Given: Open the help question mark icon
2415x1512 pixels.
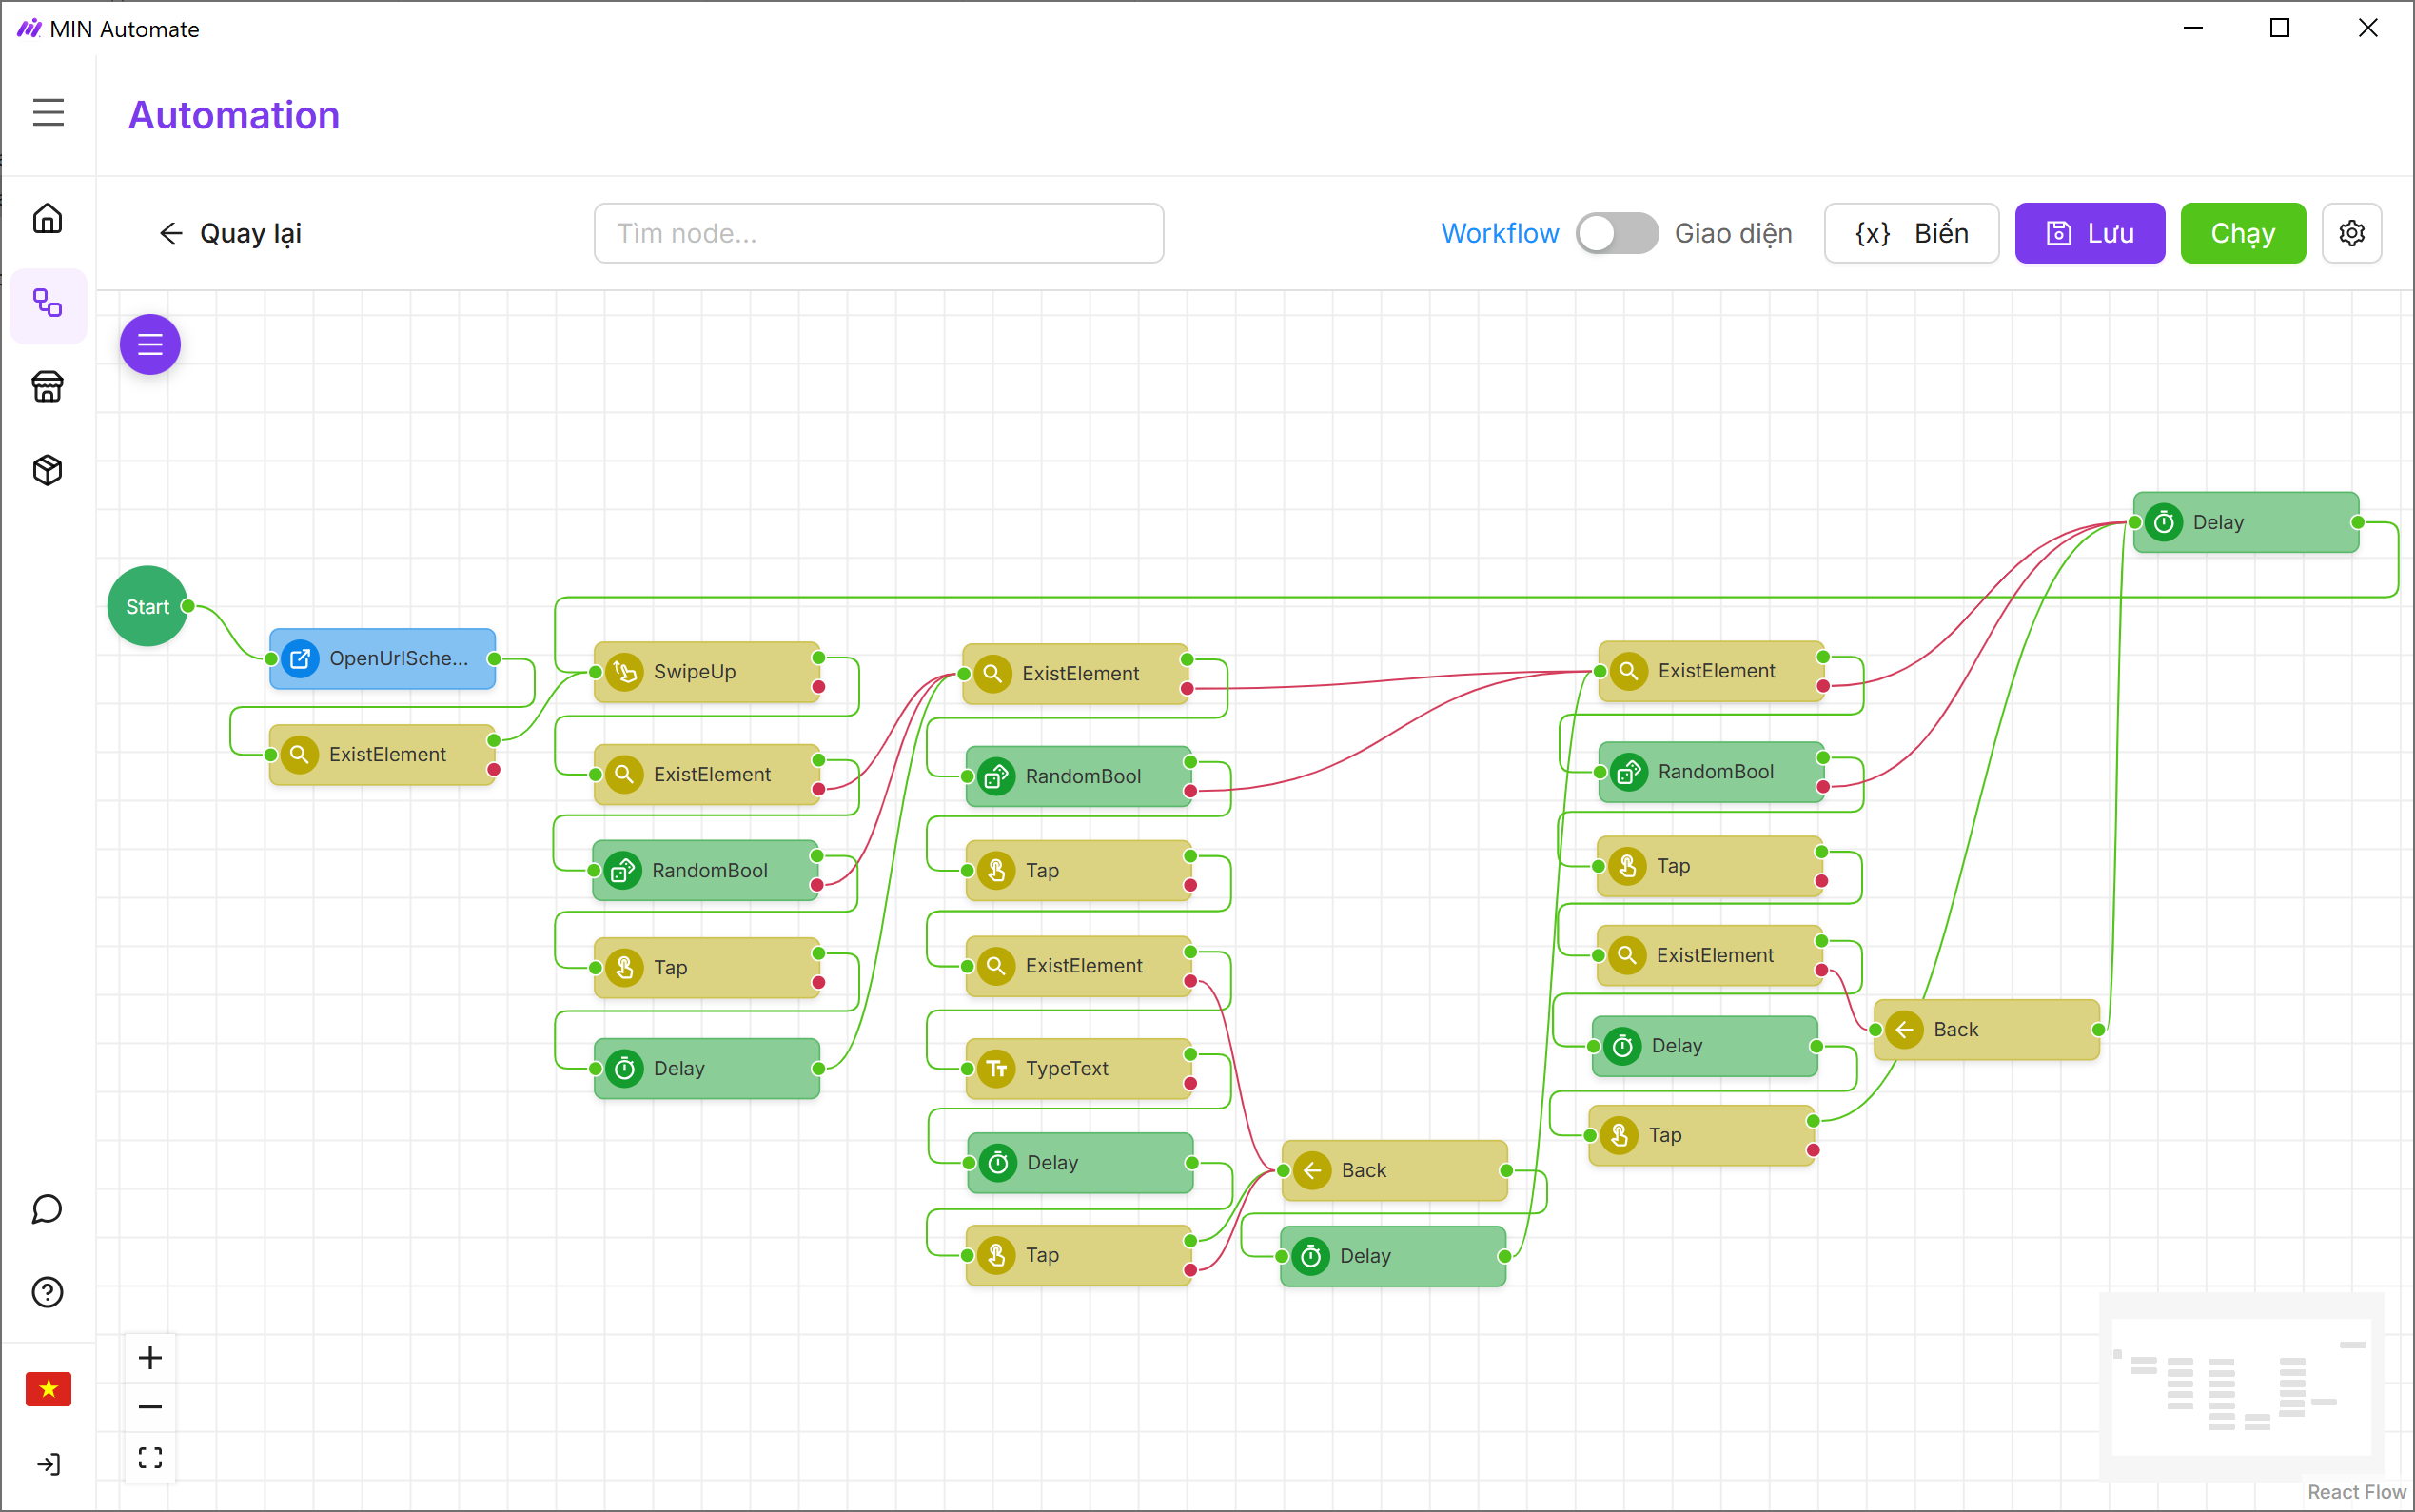Looking at the screenshot, I should (x=47, y=1292).
